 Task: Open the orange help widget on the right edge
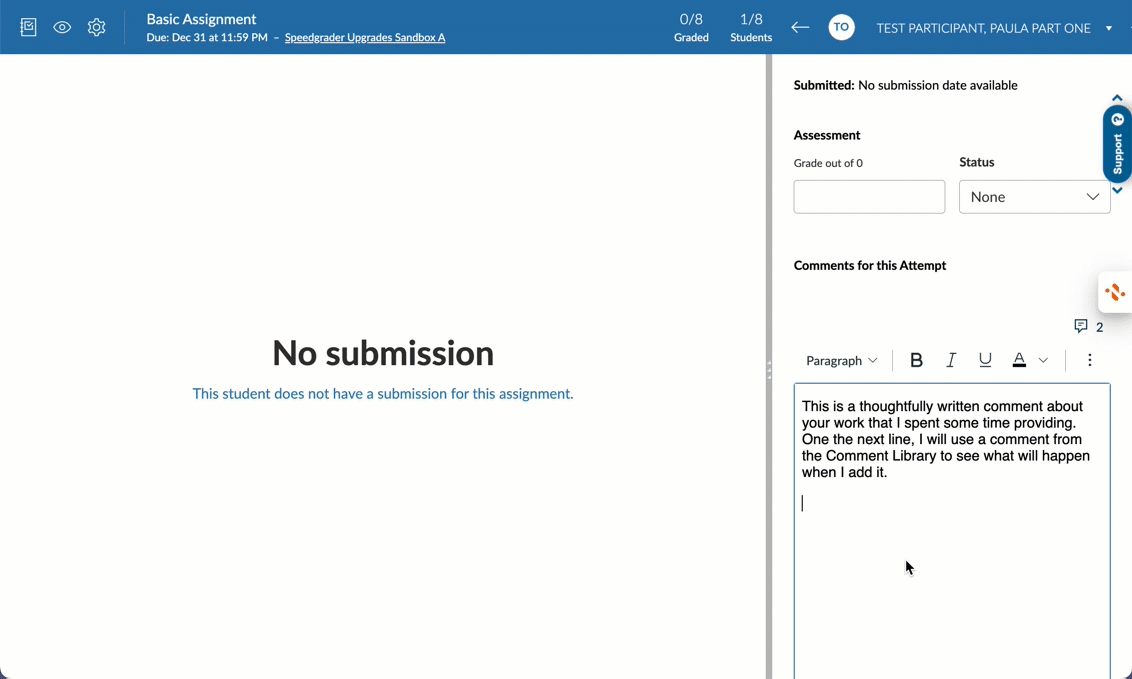click(1115, 292)
